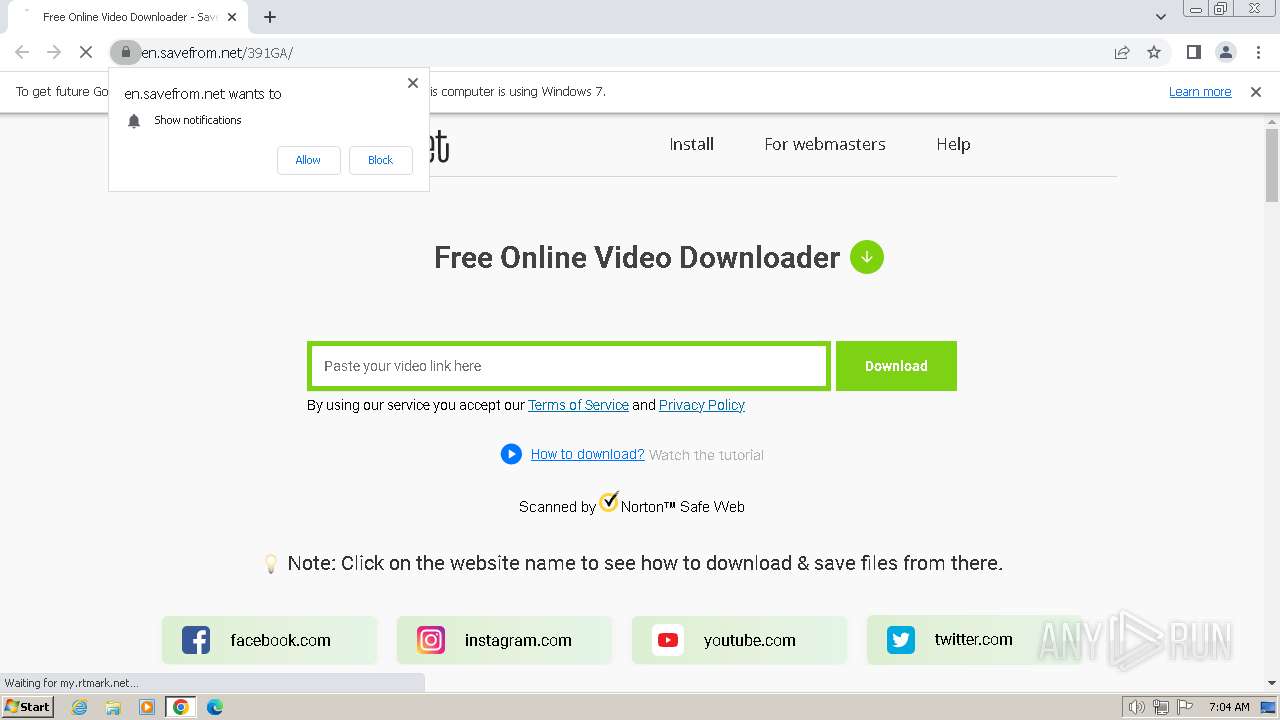Click the site lock icon
The width and height of the screenshot is (1280, 720).
(x=125, y=52)
